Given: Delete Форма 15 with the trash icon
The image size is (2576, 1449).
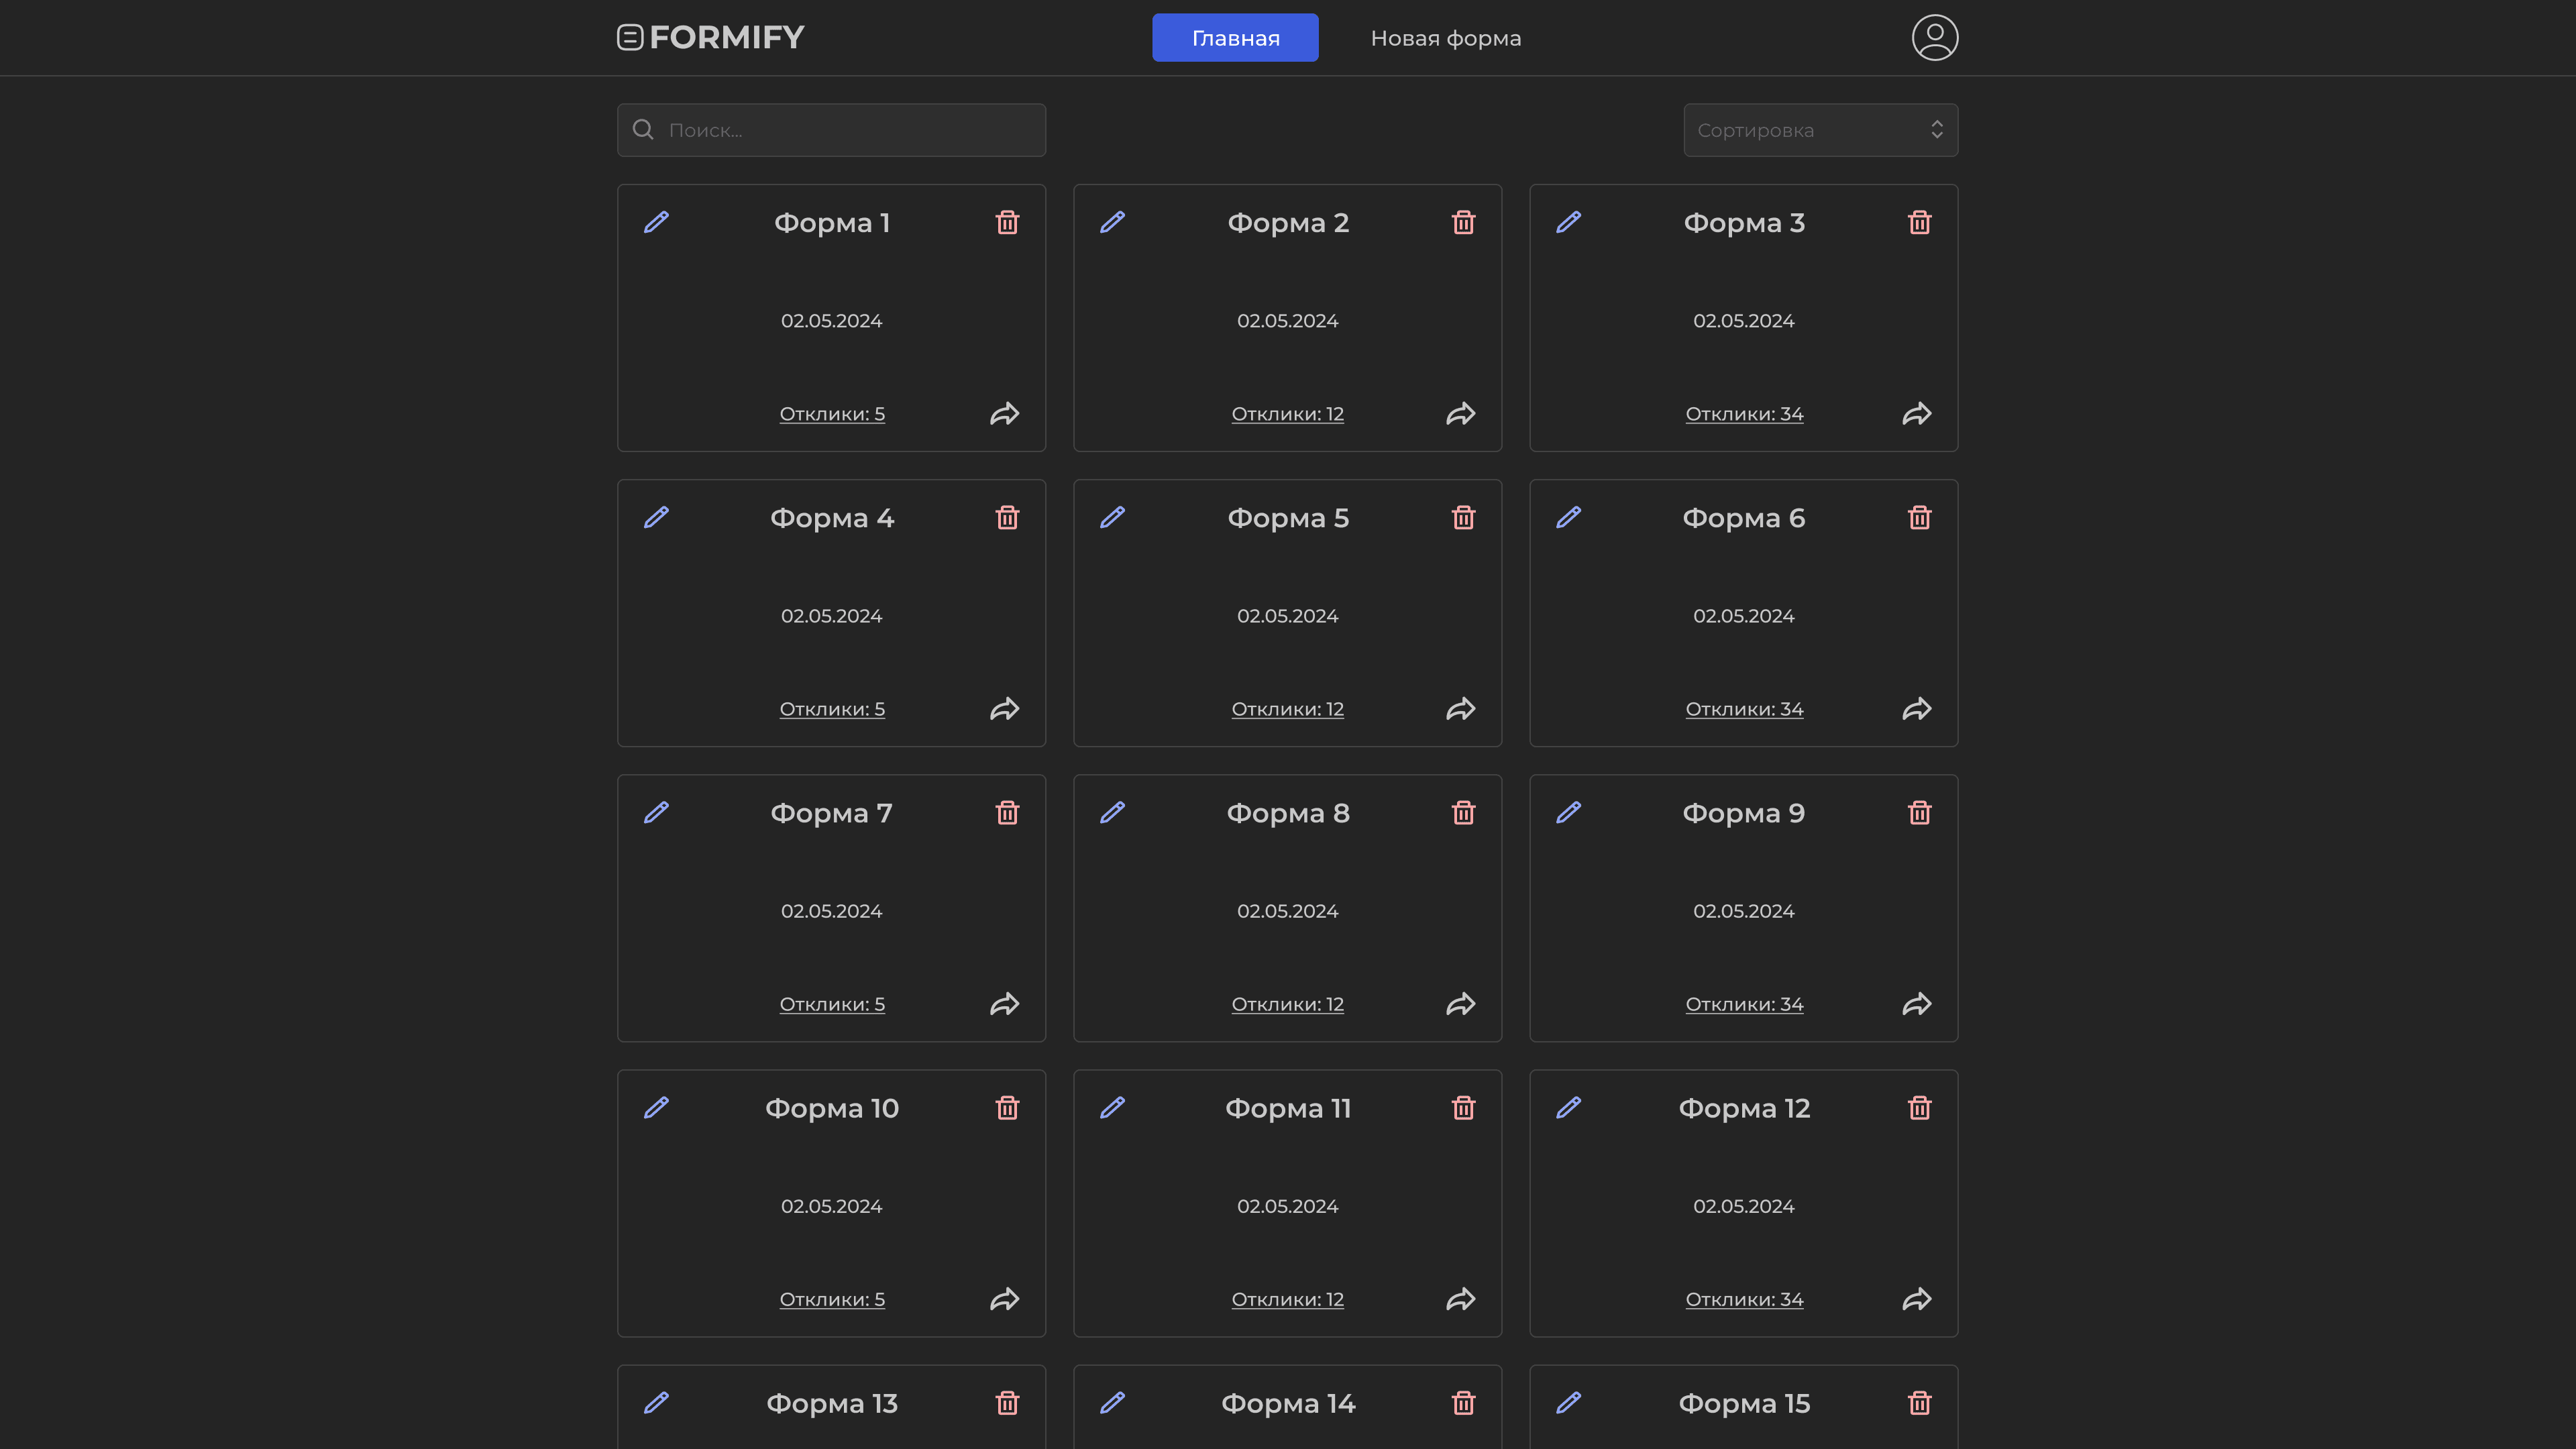Looking at the screenshot, I should click(1919, 1402).
